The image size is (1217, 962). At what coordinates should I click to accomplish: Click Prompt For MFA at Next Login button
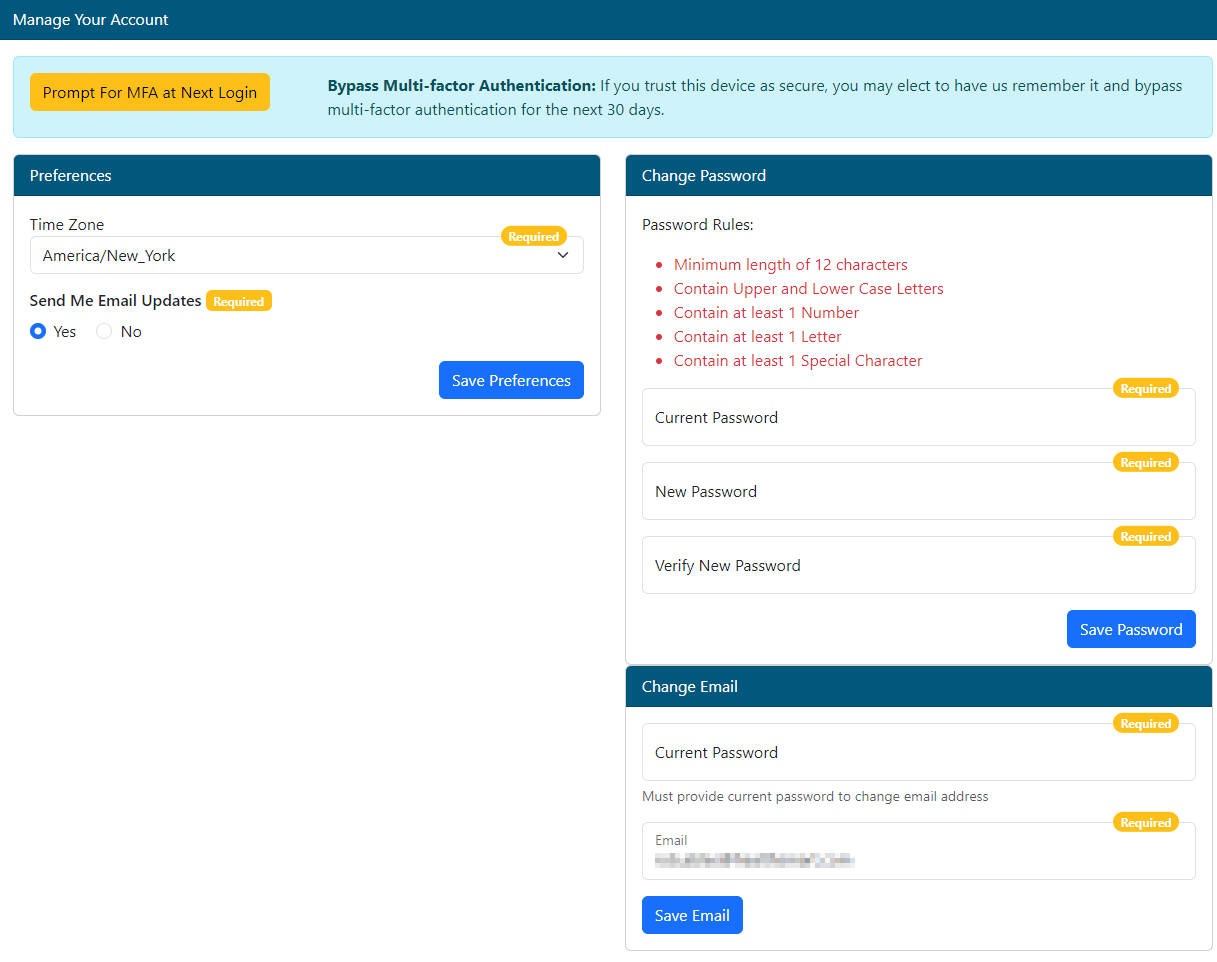pos(150,92)
